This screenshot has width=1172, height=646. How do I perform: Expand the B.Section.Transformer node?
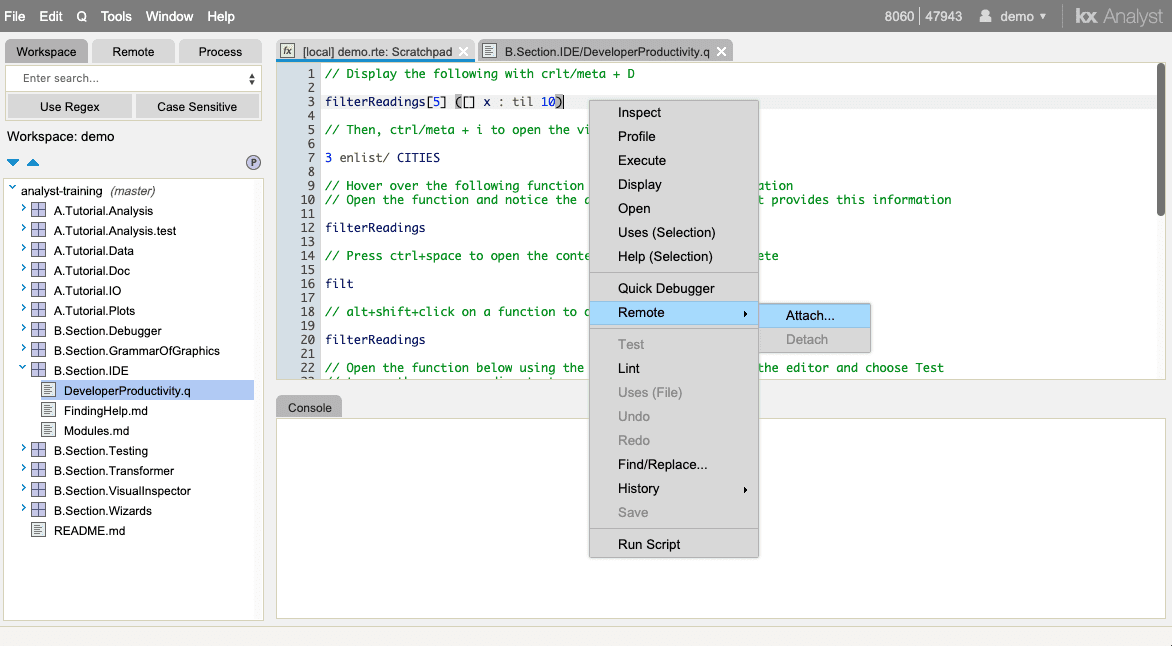point(23,470)
